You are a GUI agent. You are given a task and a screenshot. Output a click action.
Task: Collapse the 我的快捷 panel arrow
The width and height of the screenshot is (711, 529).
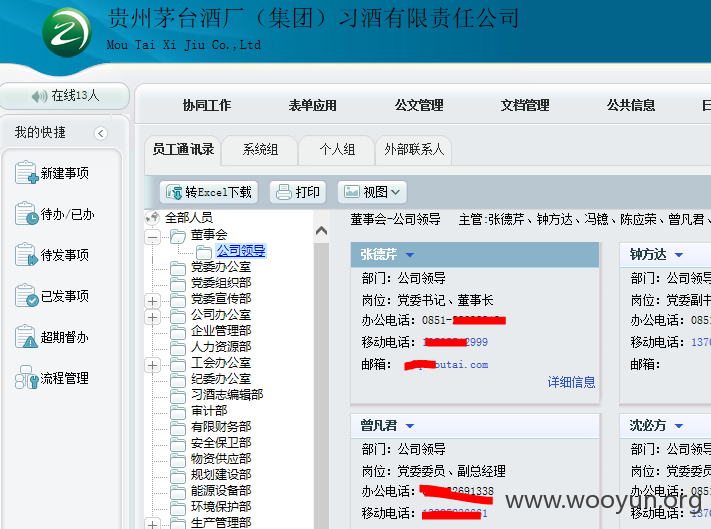(x=101, y=133)
